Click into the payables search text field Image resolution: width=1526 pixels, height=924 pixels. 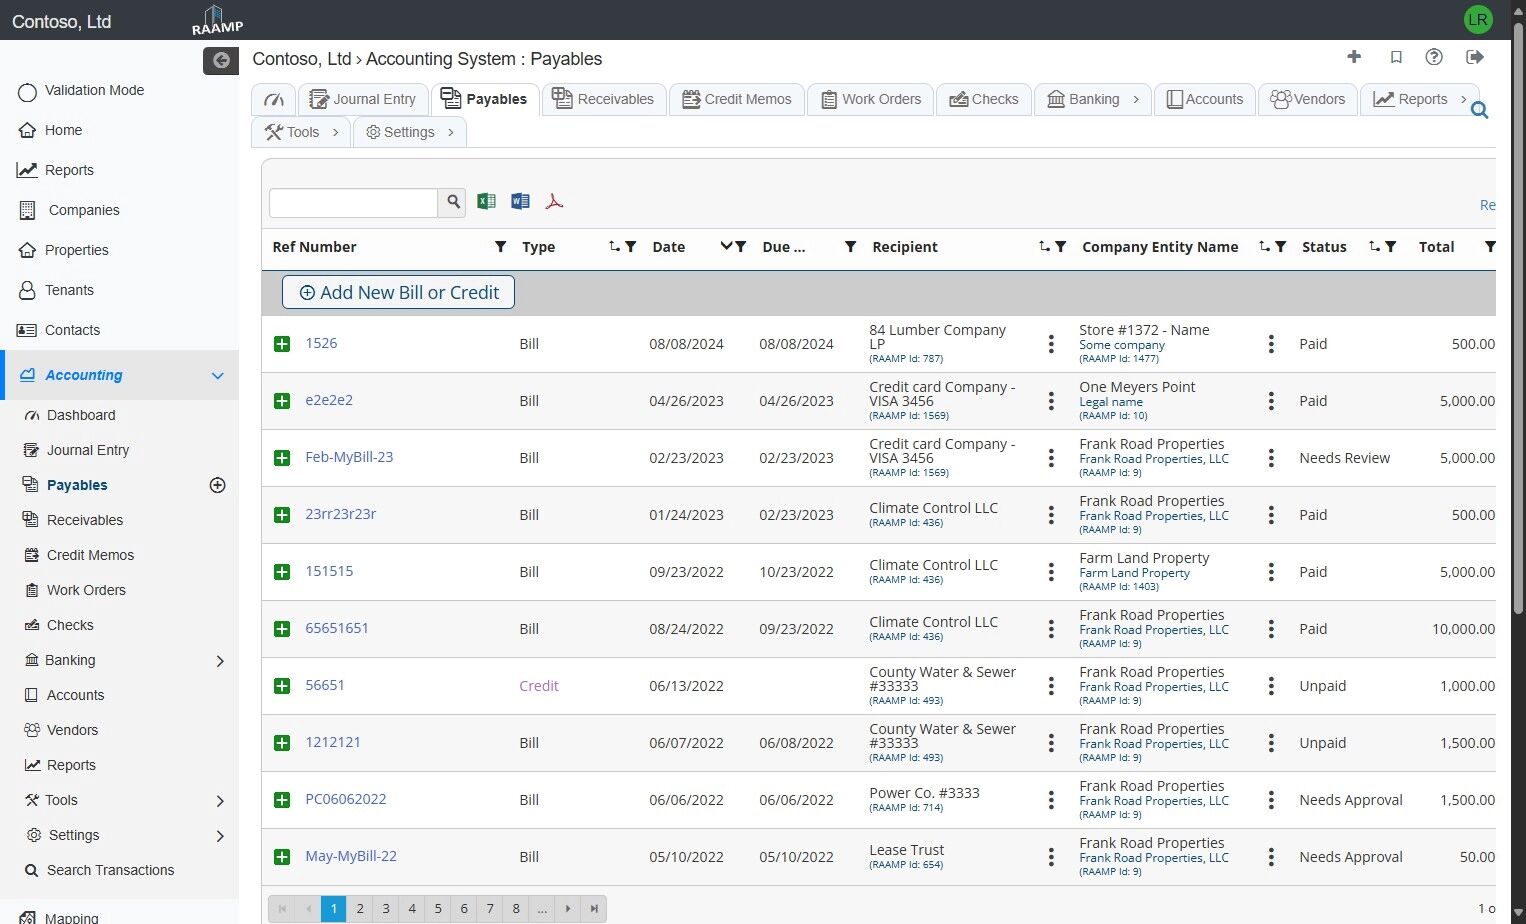click(x=353, y=202)
